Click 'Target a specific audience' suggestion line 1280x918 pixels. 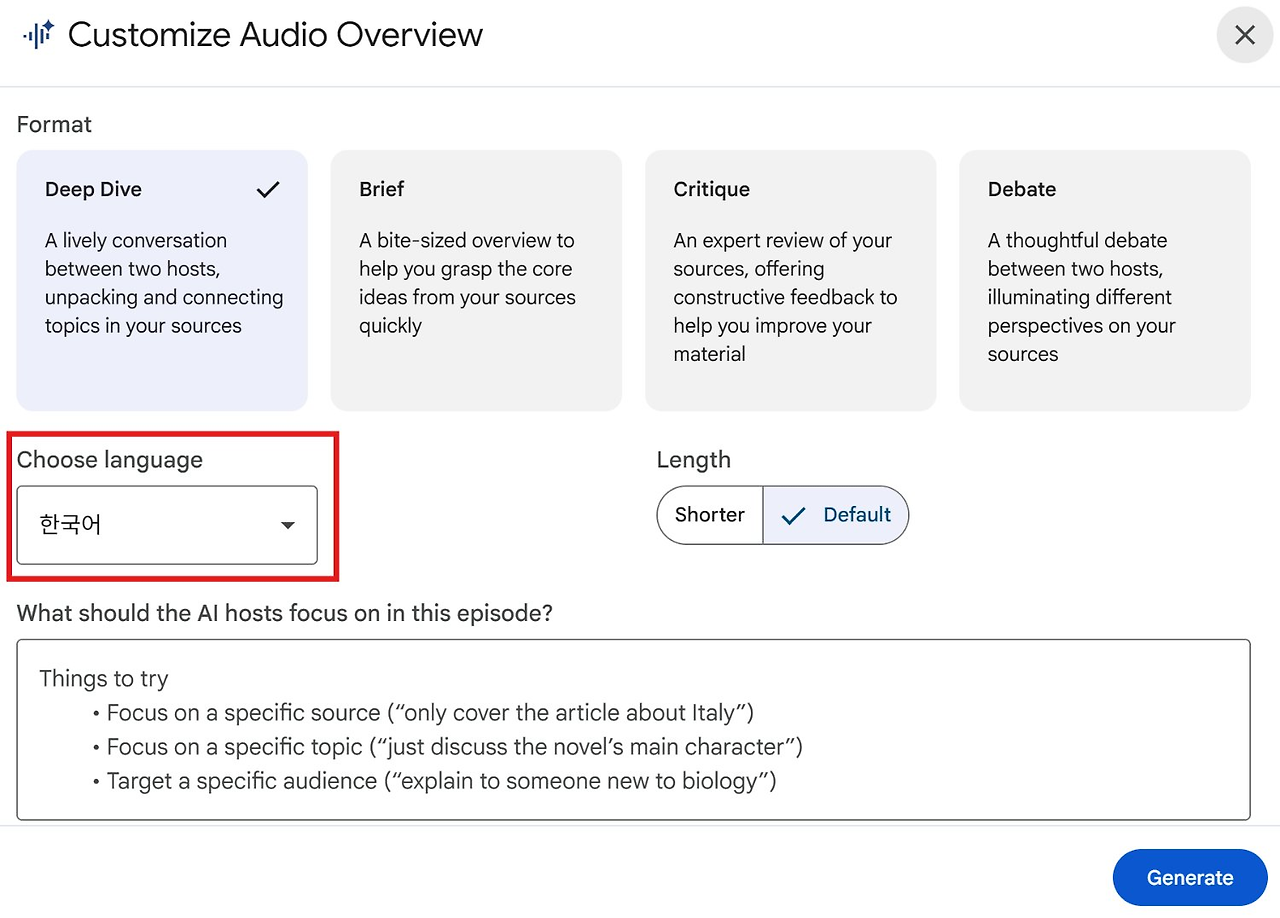(x=434, y=781)
